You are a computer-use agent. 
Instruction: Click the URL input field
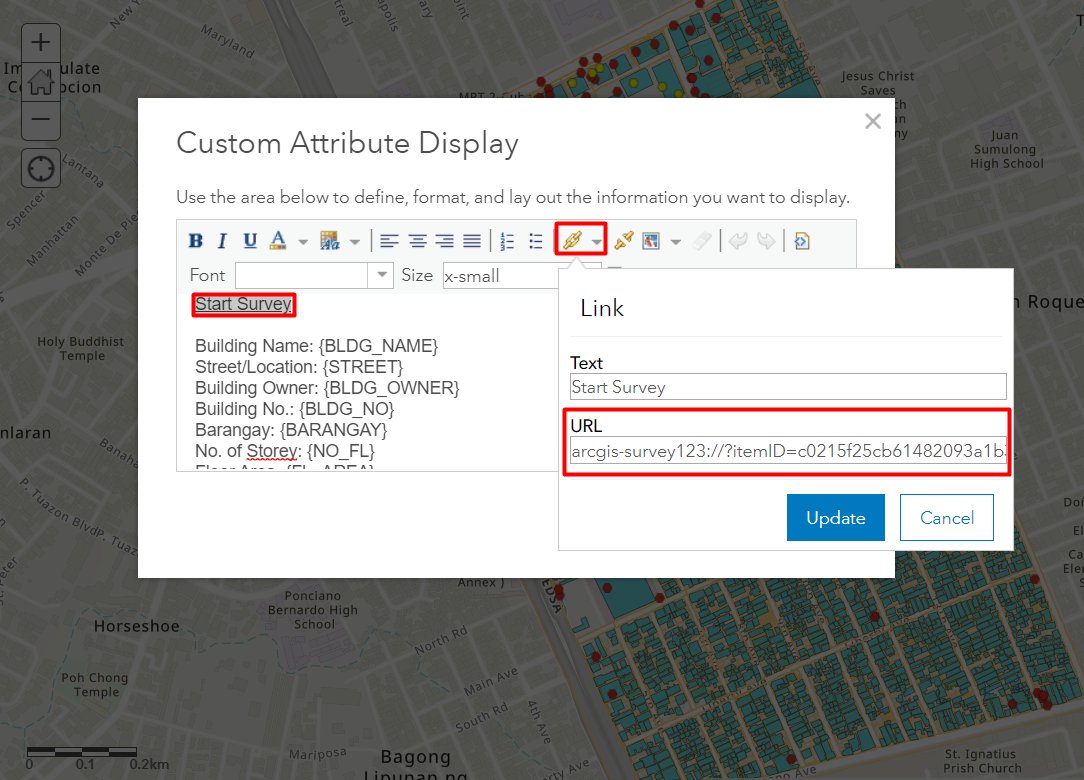pos(788,451)
